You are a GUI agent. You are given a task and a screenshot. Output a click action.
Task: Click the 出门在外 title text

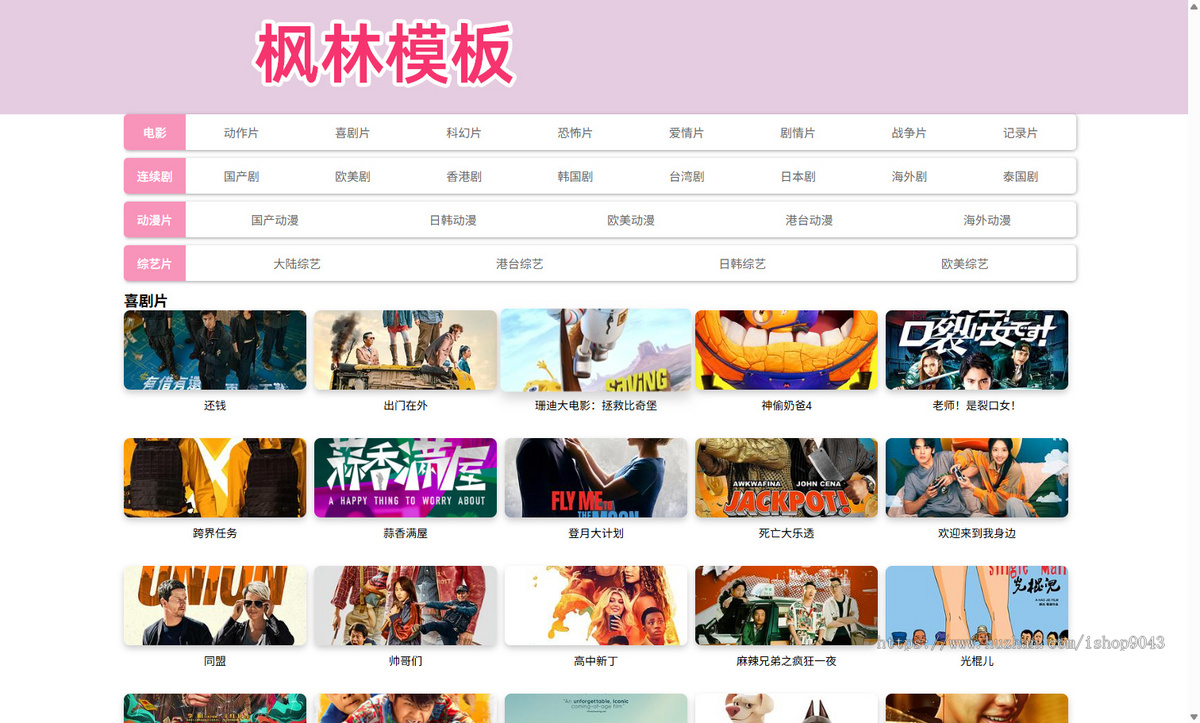click(405, 406)
